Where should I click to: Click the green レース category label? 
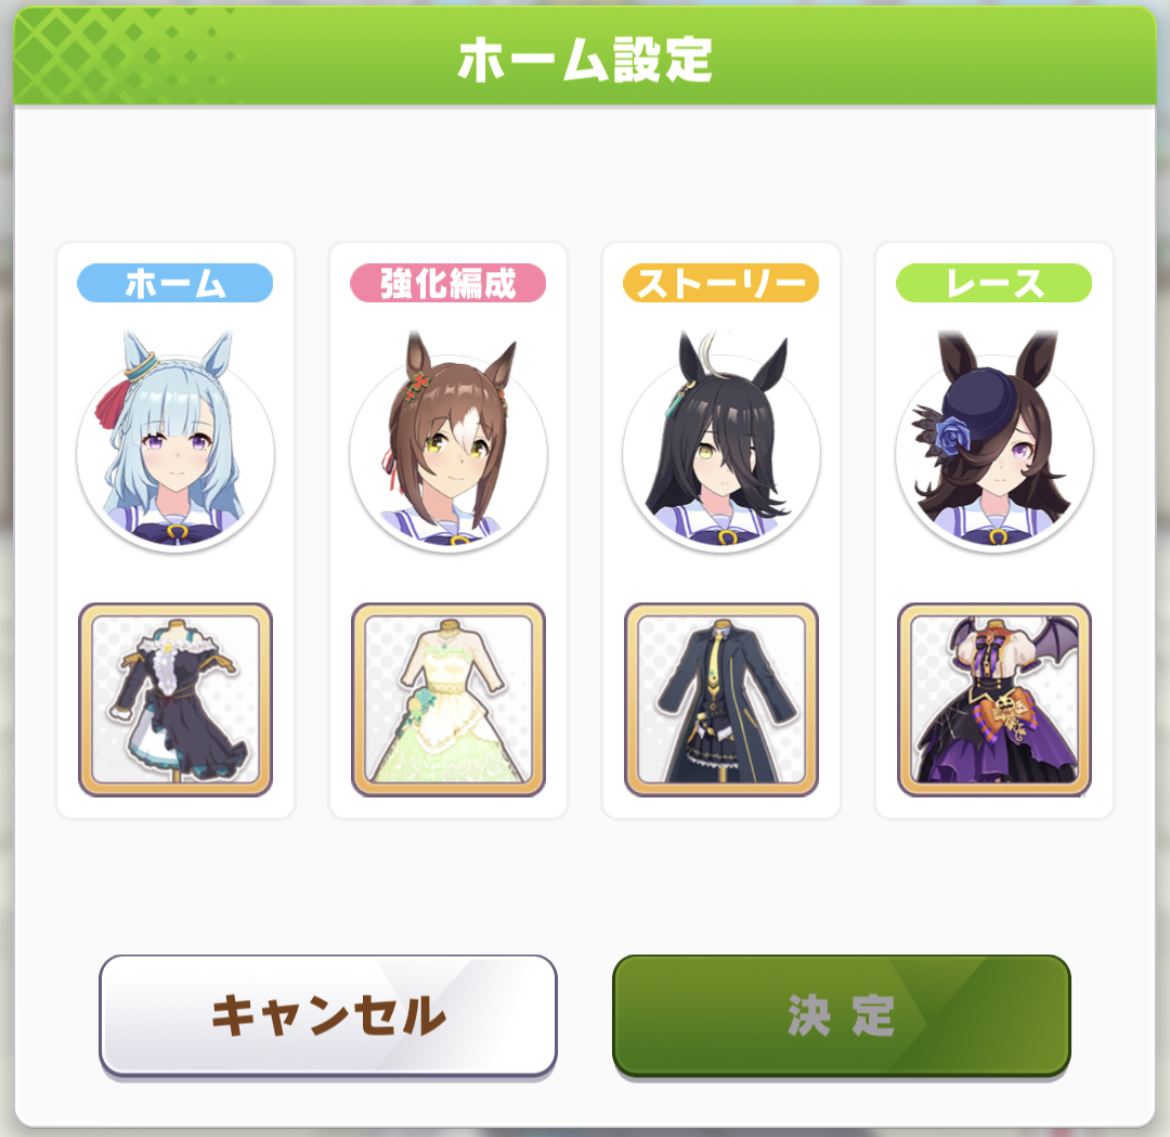point(994,283)
